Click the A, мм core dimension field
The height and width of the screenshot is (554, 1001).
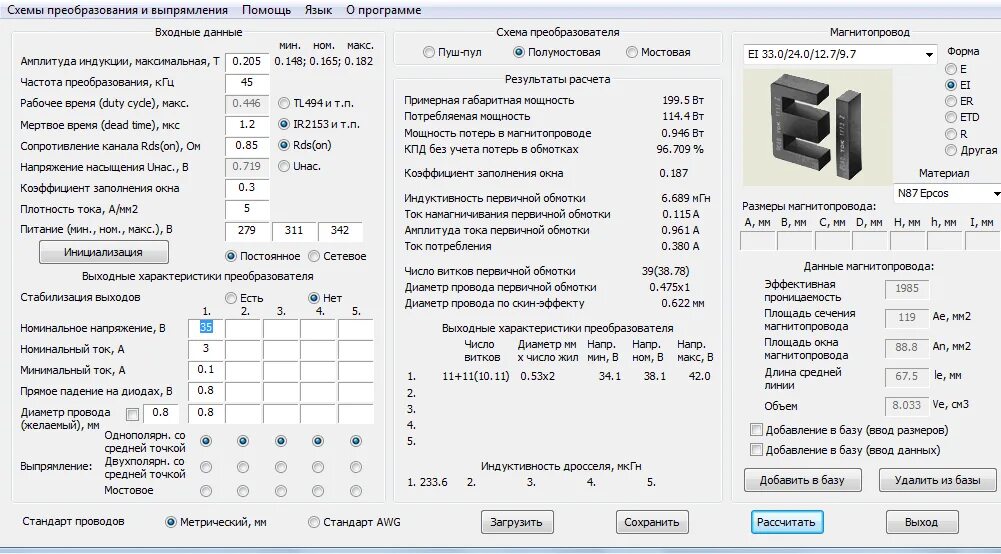click(x=758, y=241)
